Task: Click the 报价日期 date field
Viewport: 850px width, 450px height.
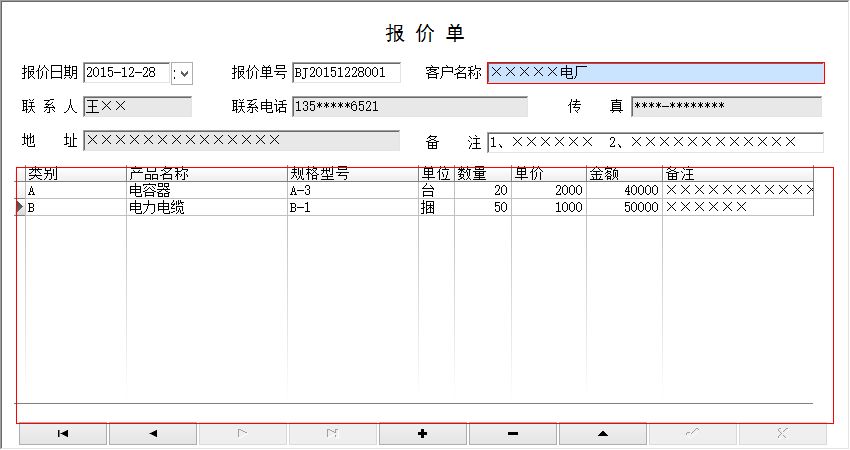Action: (x=127, y=73)
